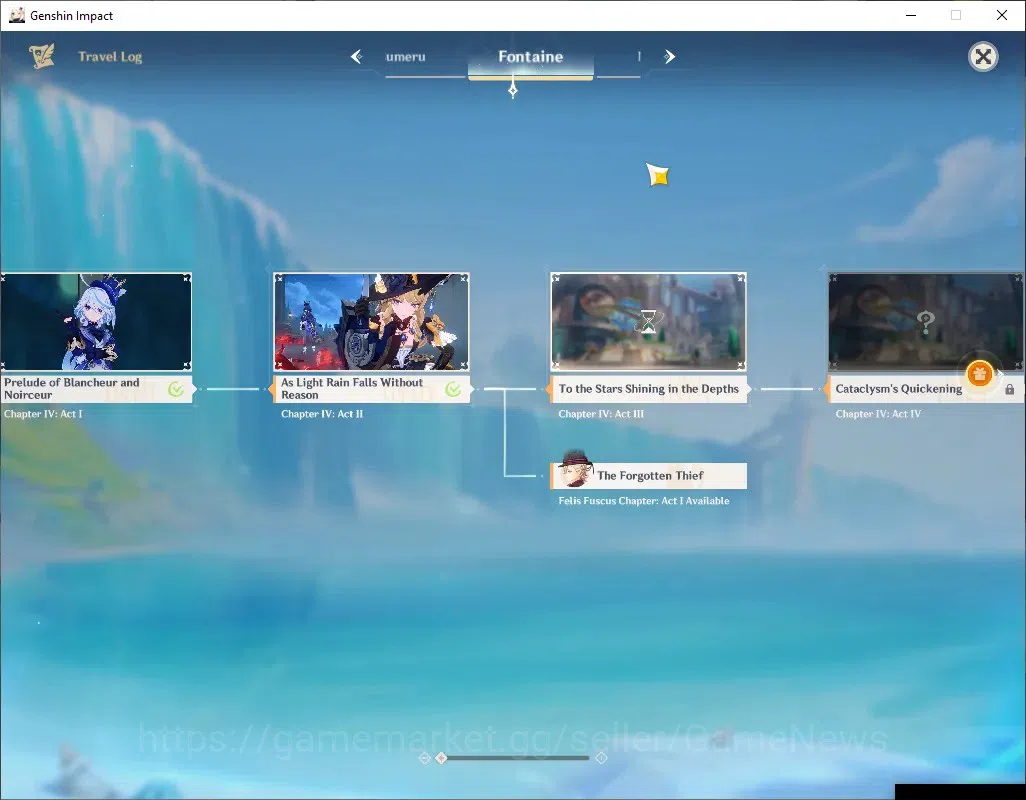Click the left end diamond of timeline scrollbar
Image resolution: width=1026 pixels, height=800 pixels.
(425, 757)
